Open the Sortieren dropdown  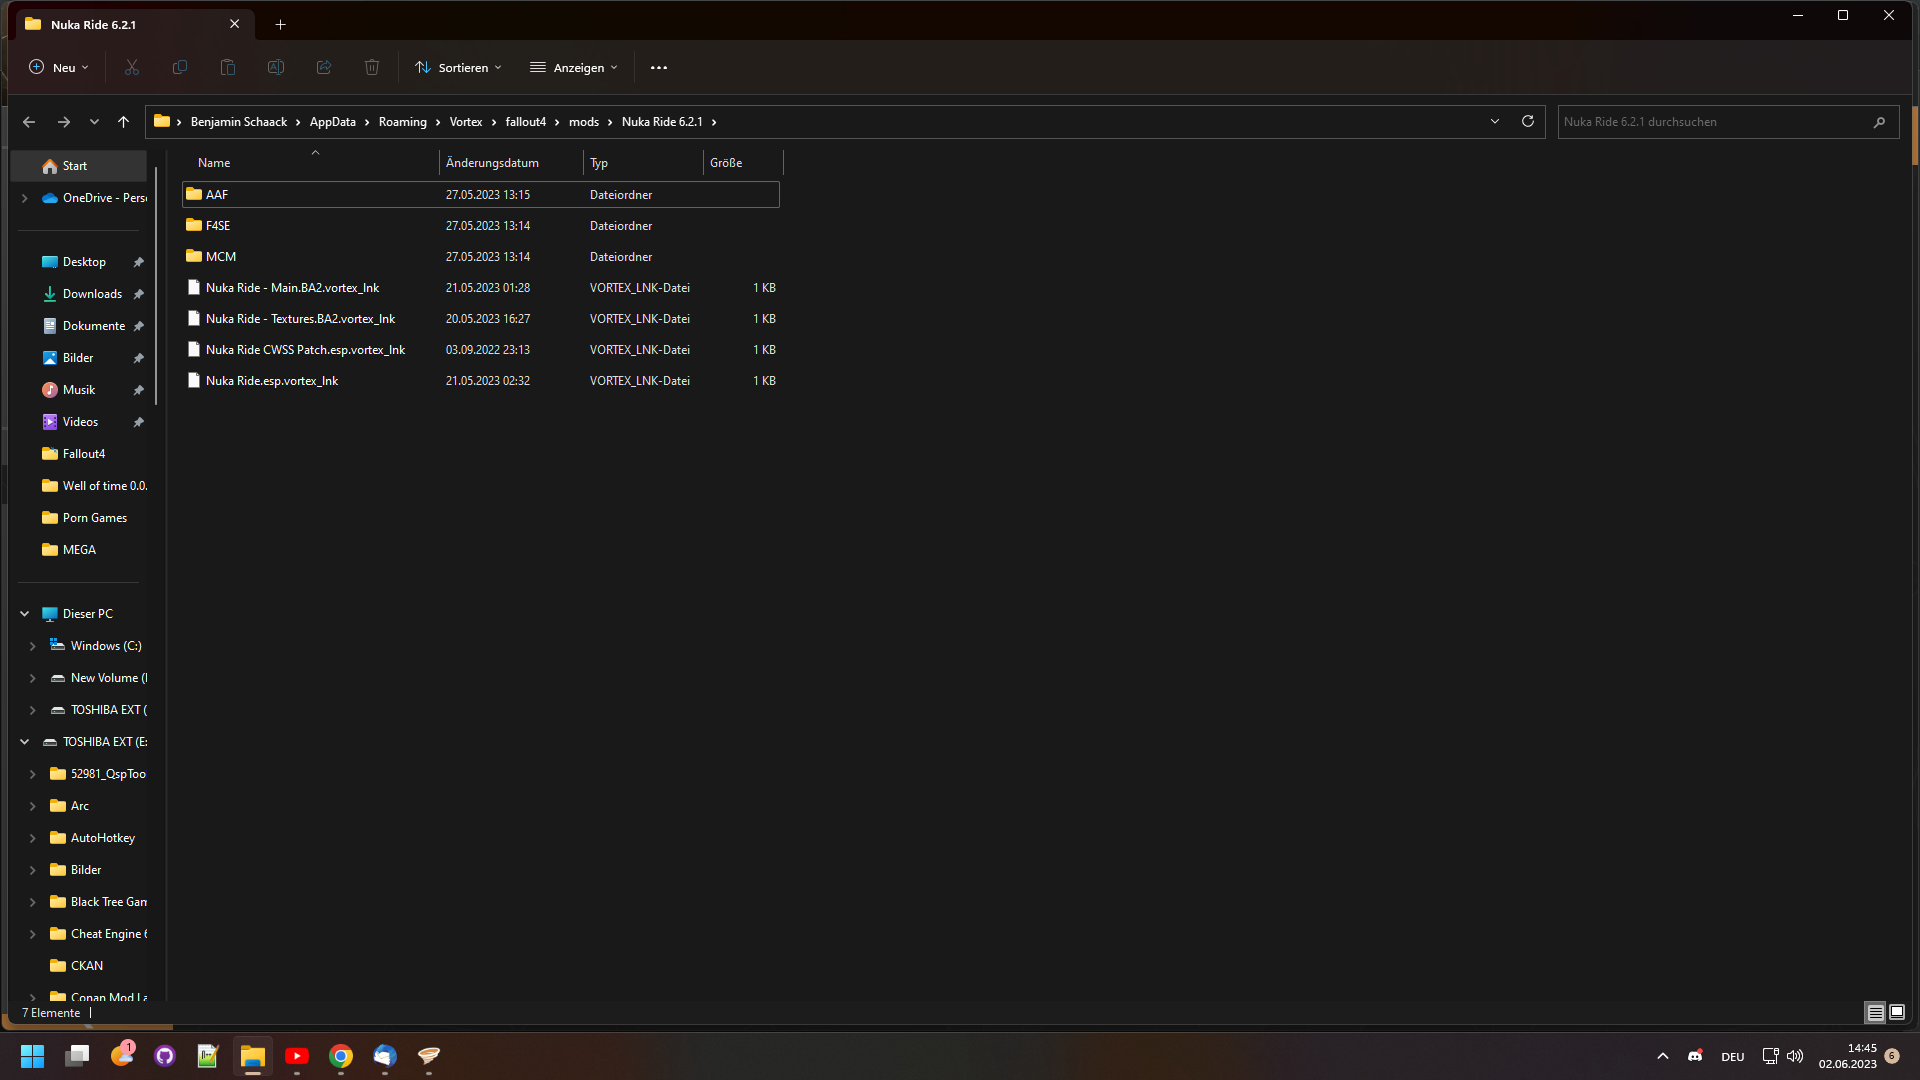coord(458,67)
